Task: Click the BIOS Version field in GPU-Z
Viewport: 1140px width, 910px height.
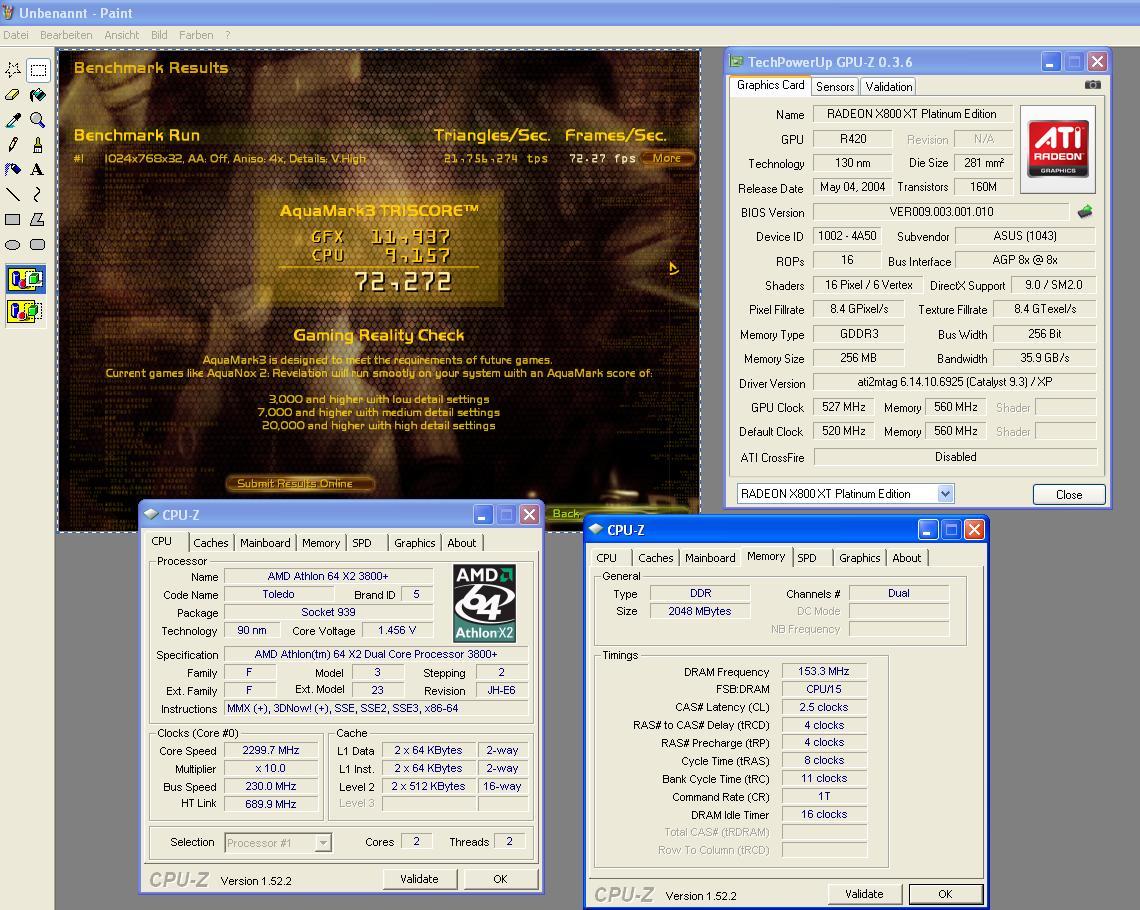Action: click(x=941, y=212)
